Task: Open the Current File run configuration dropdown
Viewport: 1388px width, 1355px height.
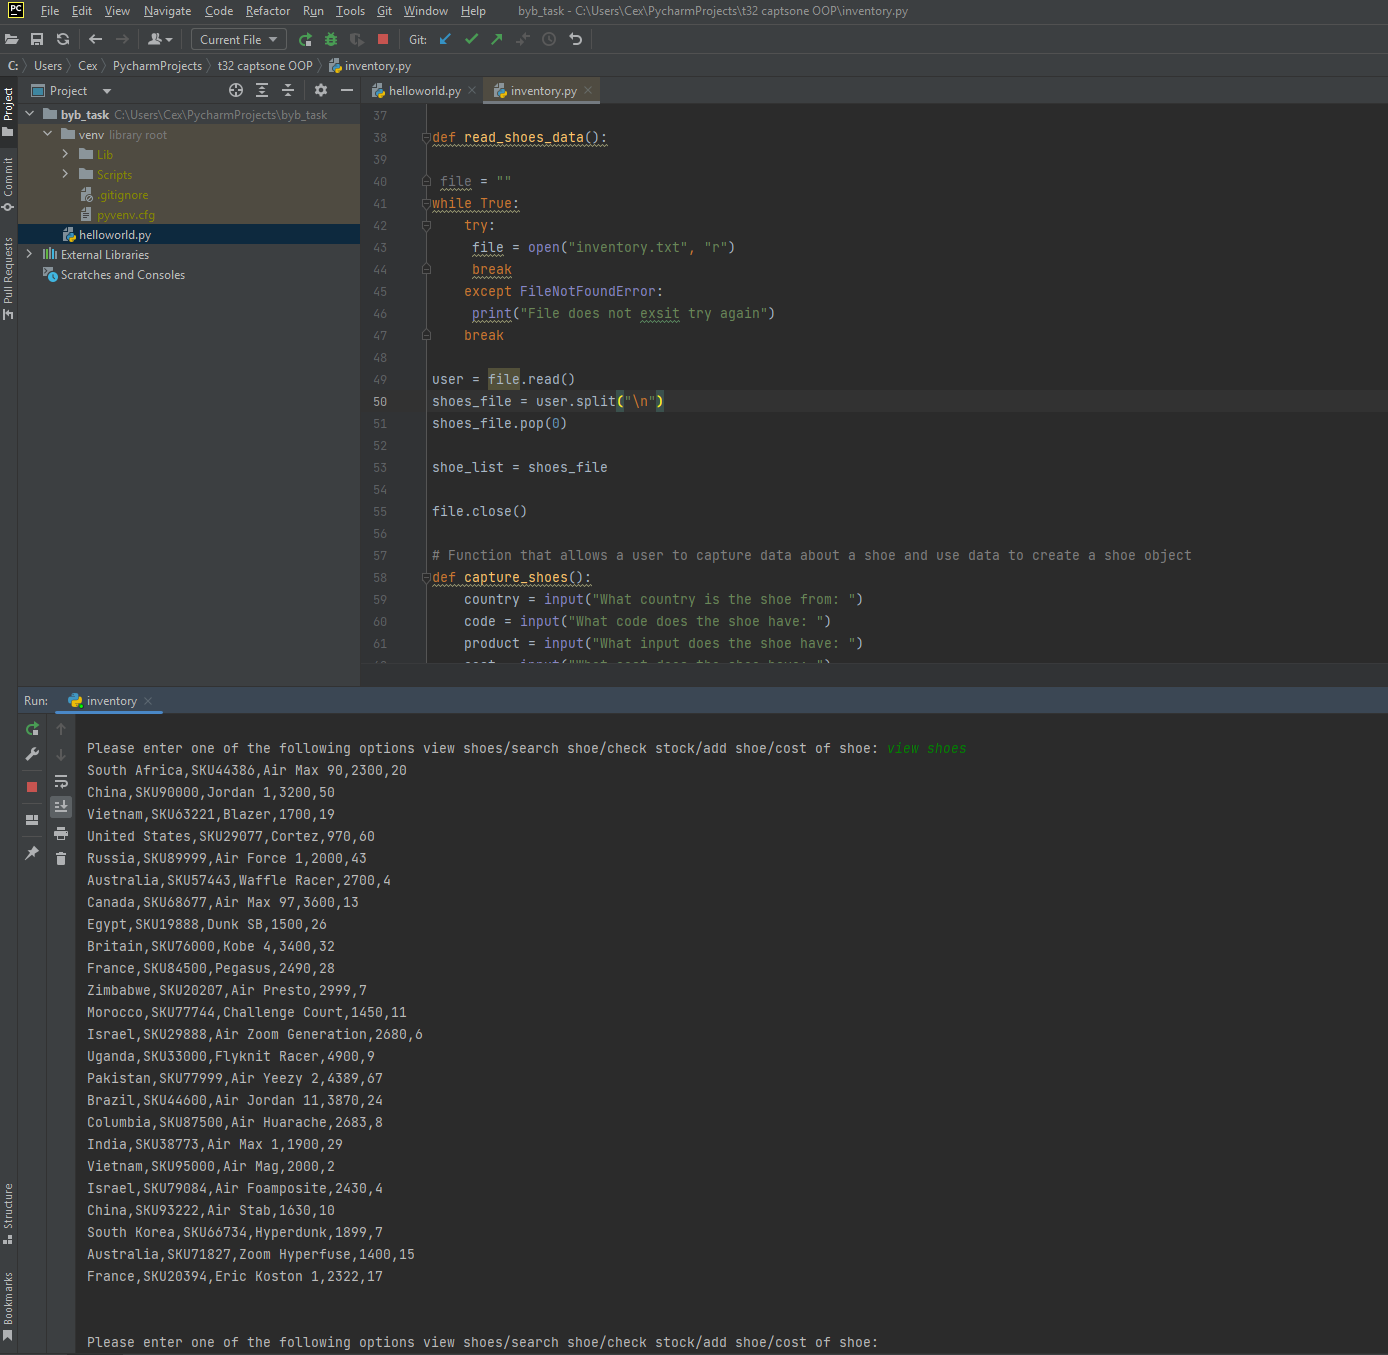Action: [239, 39]
